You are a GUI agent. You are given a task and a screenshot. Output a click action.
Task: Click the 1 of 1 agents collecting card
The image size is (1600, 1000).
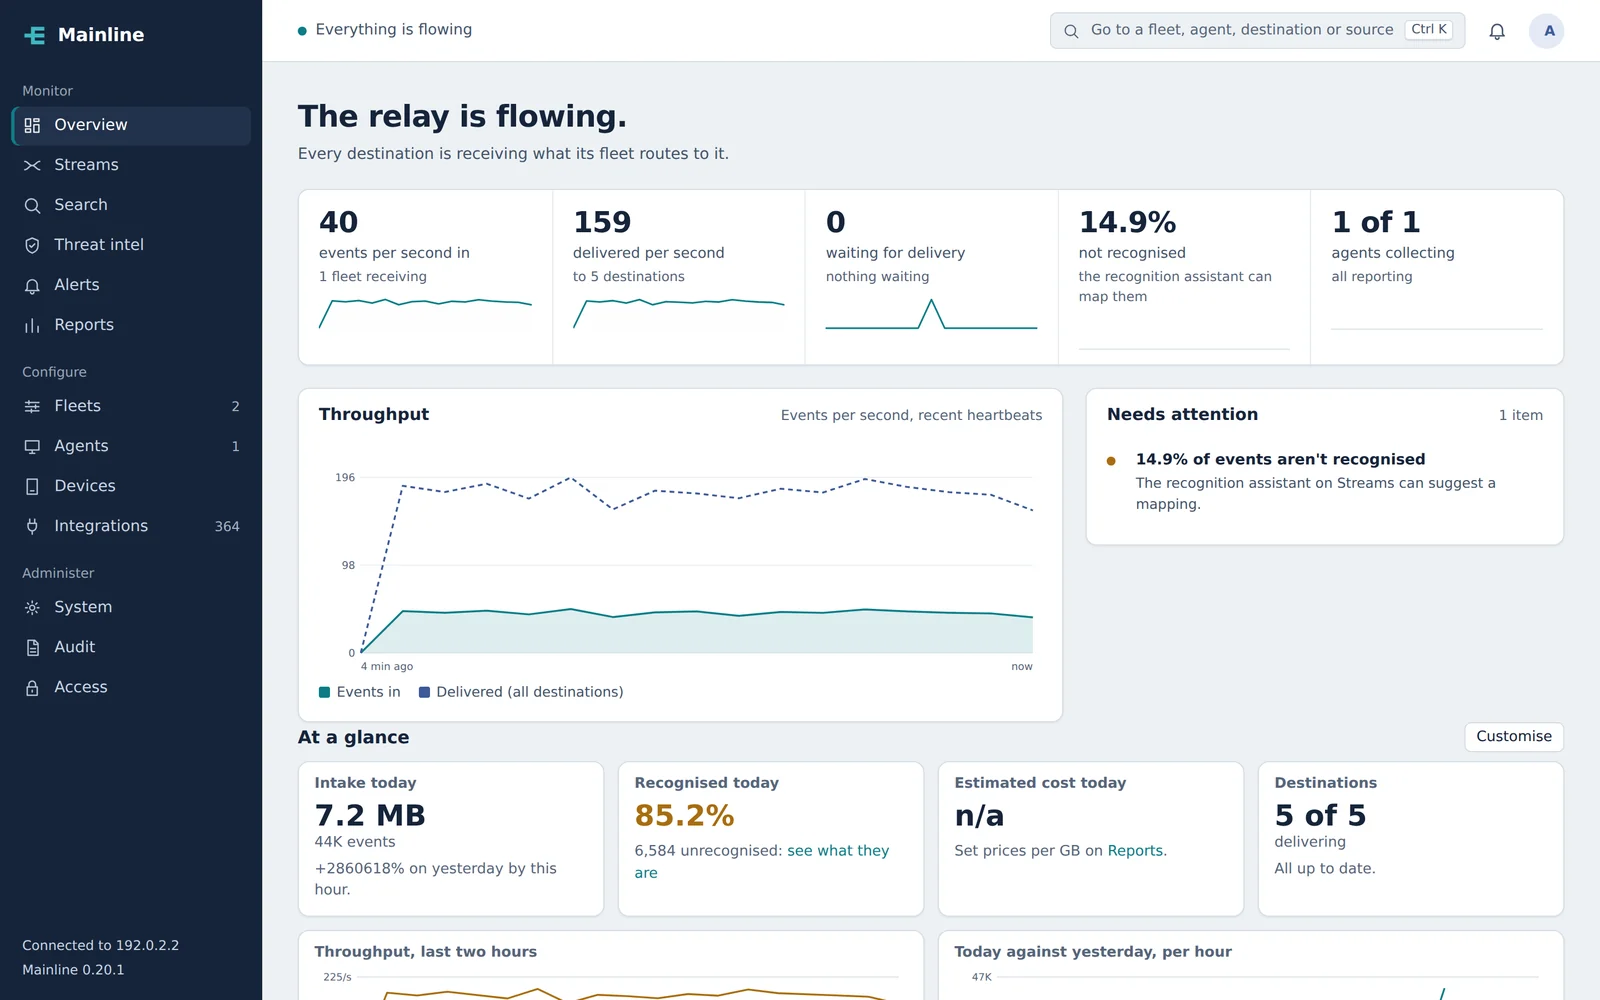tap(1437, 277)
